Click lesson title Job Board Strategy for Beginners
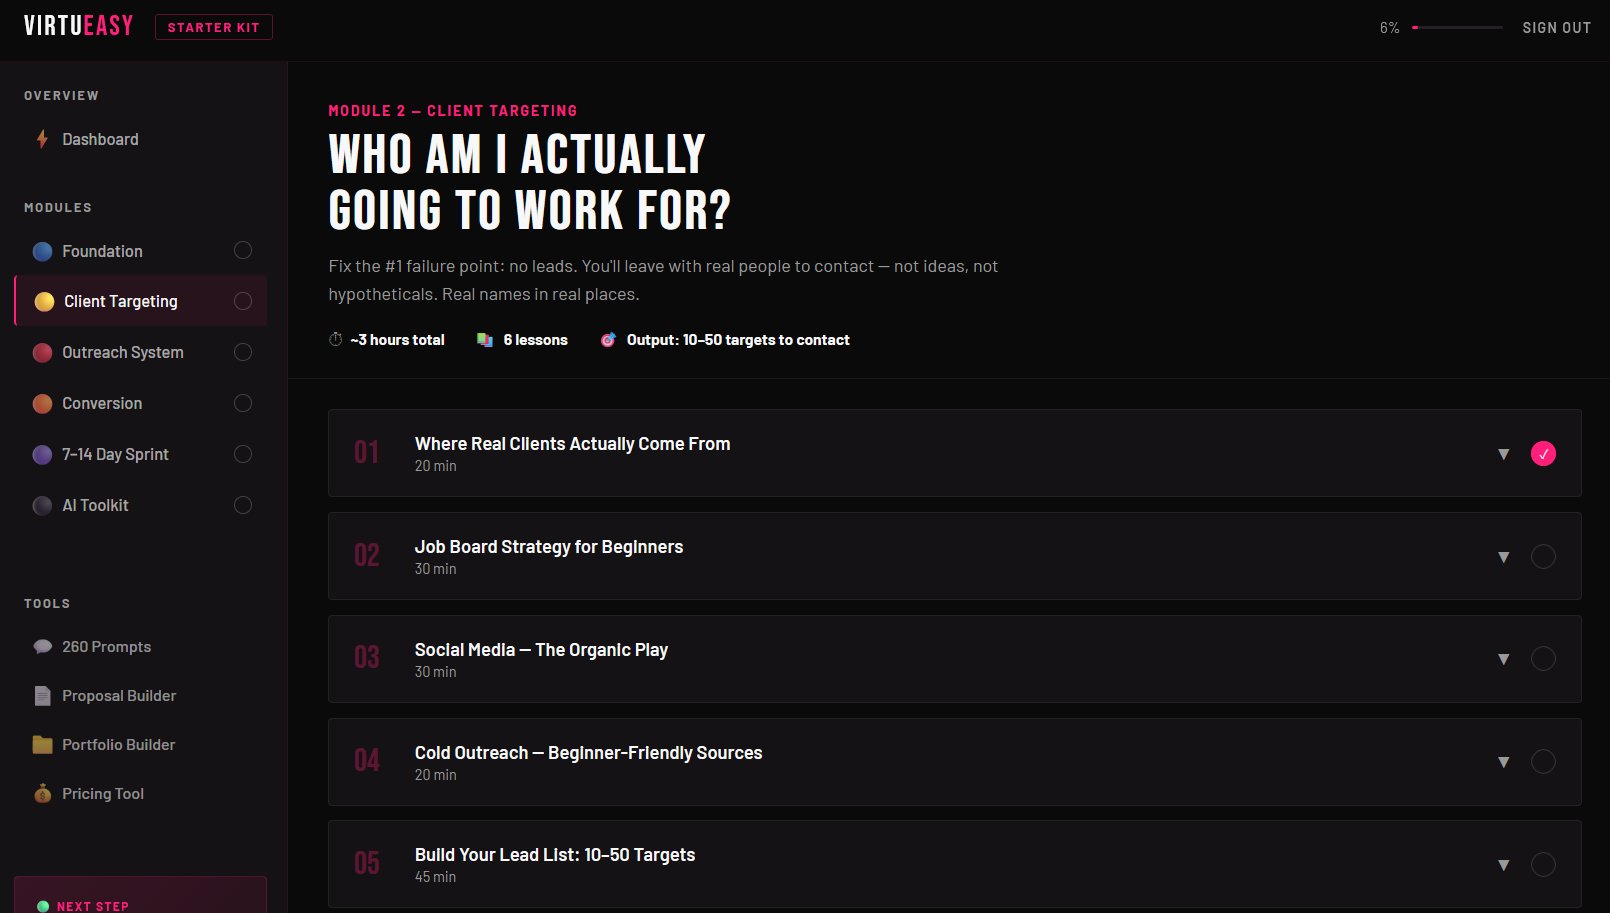Viewport: 1610px width, 913px height. [x=549, y=546]
